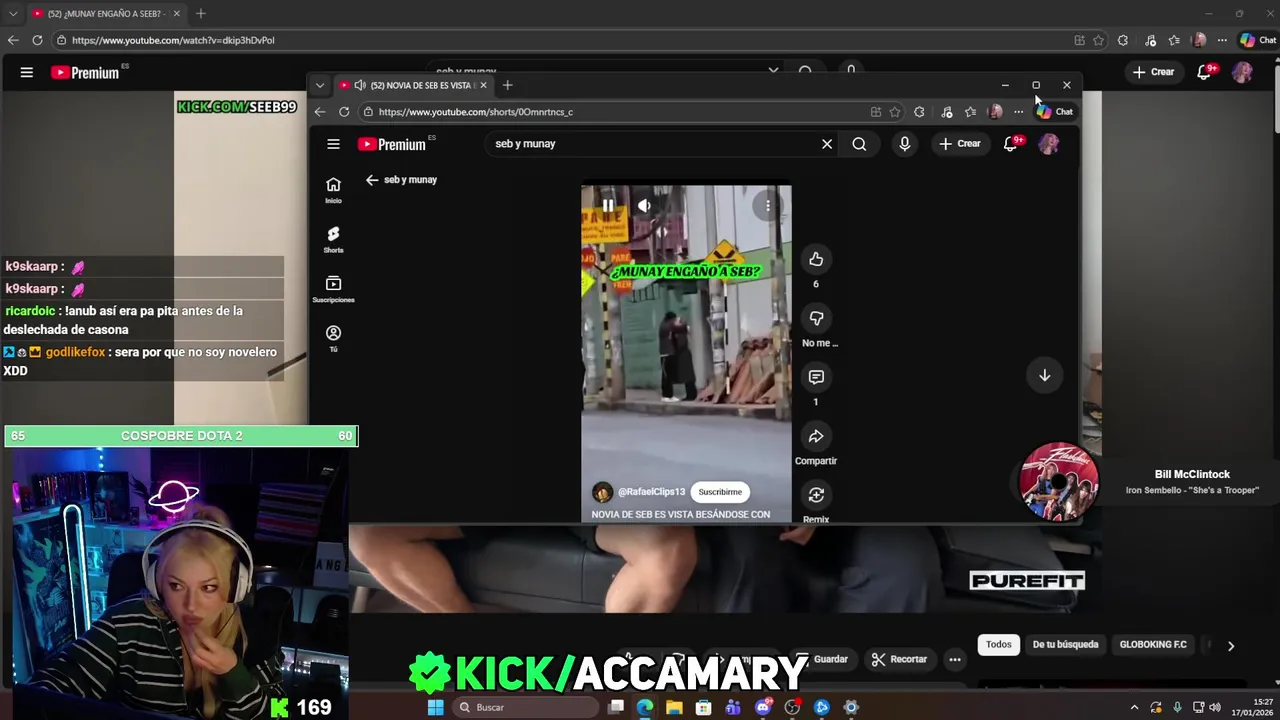Clip the video with the Recortar button
This screenshot has width=1280, height=720.
point(899,659)
